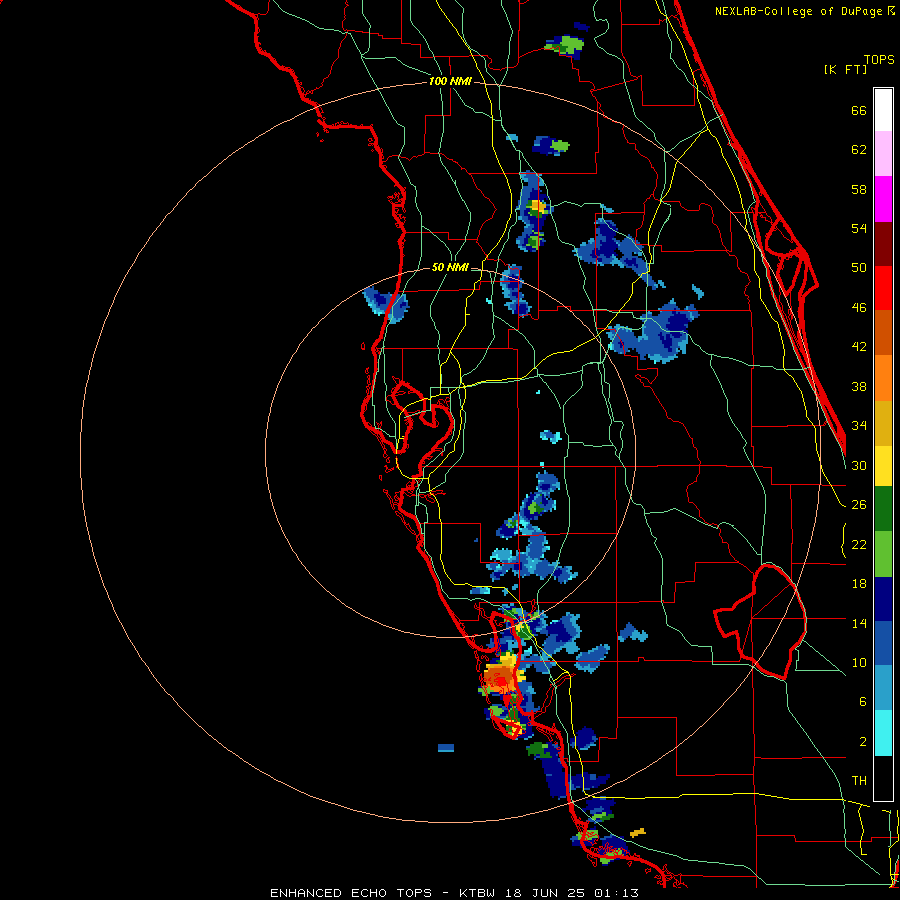Click the yellow 34 K FT legend swatch

coord(883,465)
